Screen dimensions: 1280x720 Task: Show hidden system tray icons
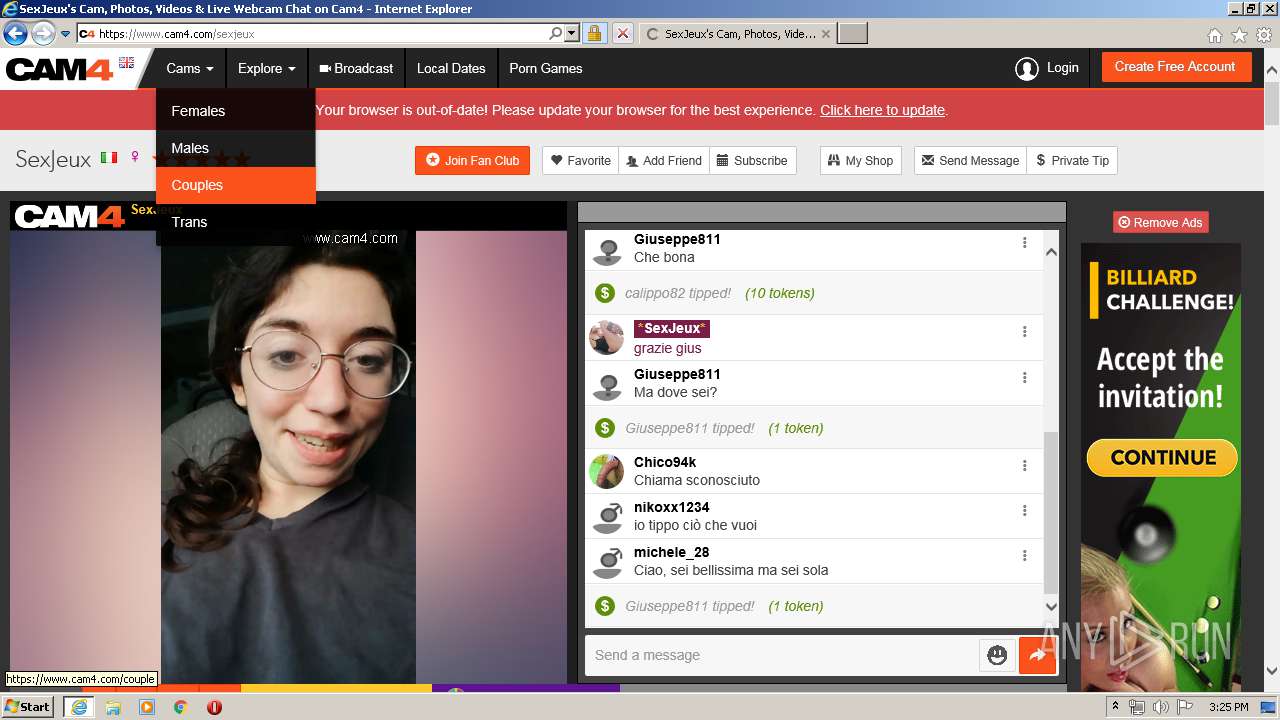coord(1116,707)
